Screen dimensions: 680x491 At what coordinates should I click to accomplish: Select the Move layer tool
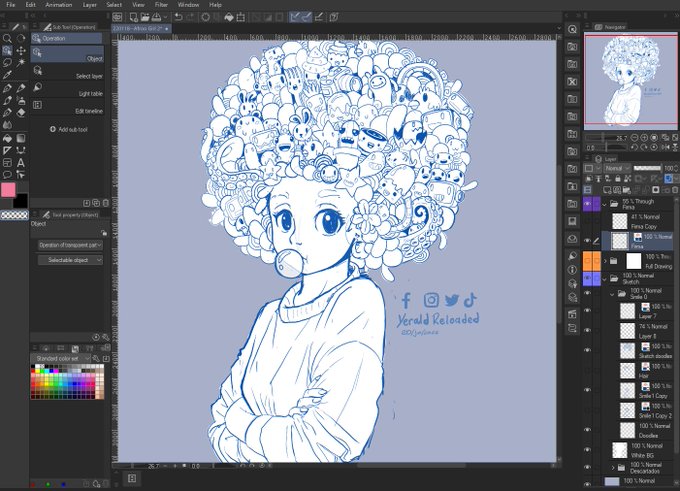tap(21, 51)
